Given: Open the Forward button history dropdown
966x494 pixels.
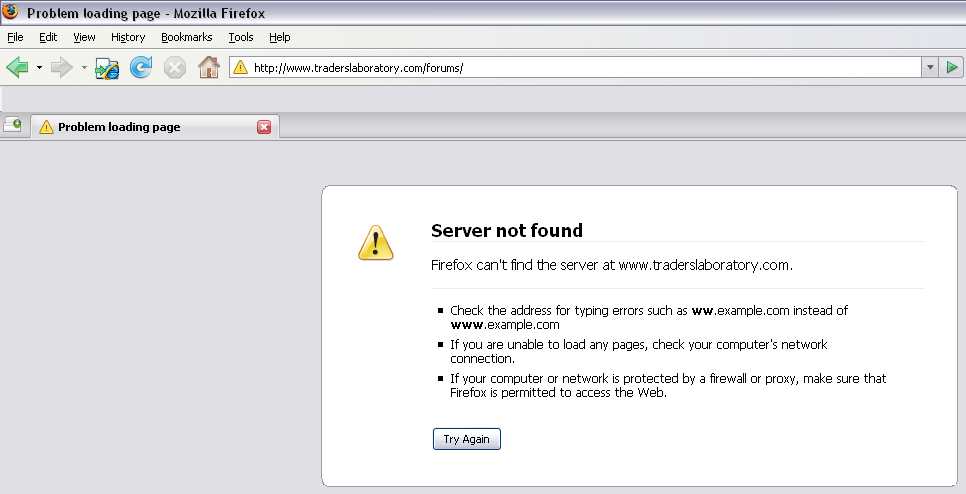Looking at the screenshot, I should tap(84, 67).
